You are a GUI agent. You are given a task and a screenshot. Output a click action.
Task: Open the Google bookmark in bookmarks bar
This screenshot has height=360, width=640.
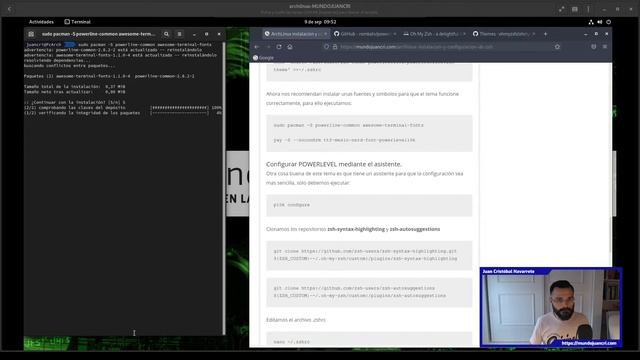[263, 58]
